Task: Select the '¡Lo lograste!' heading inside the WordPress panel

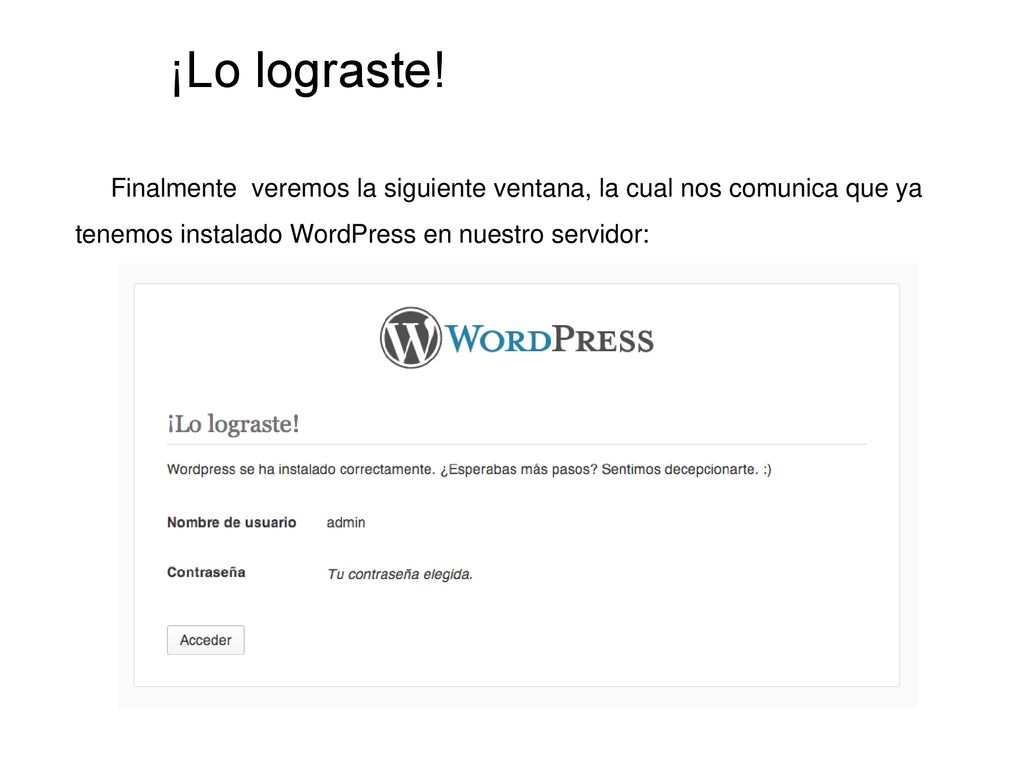Action: pos(233,424)
